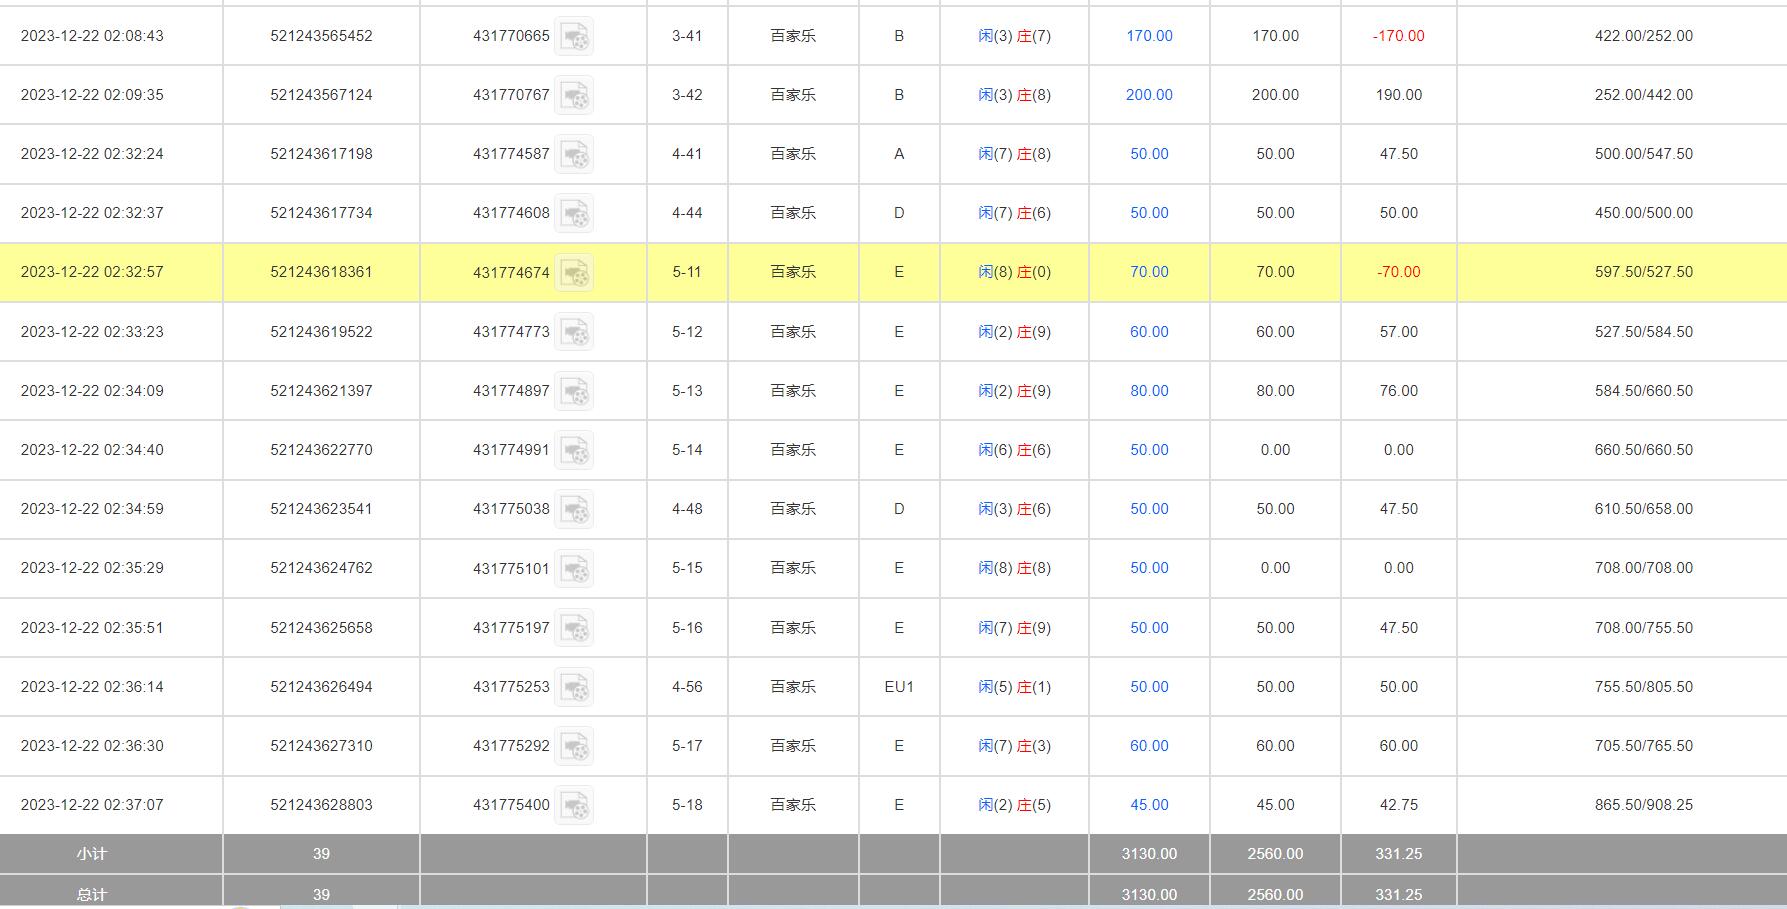Click table code EU1
Image resolution: width=1787 pixels, height=909 pixels.
click(899, 687)
